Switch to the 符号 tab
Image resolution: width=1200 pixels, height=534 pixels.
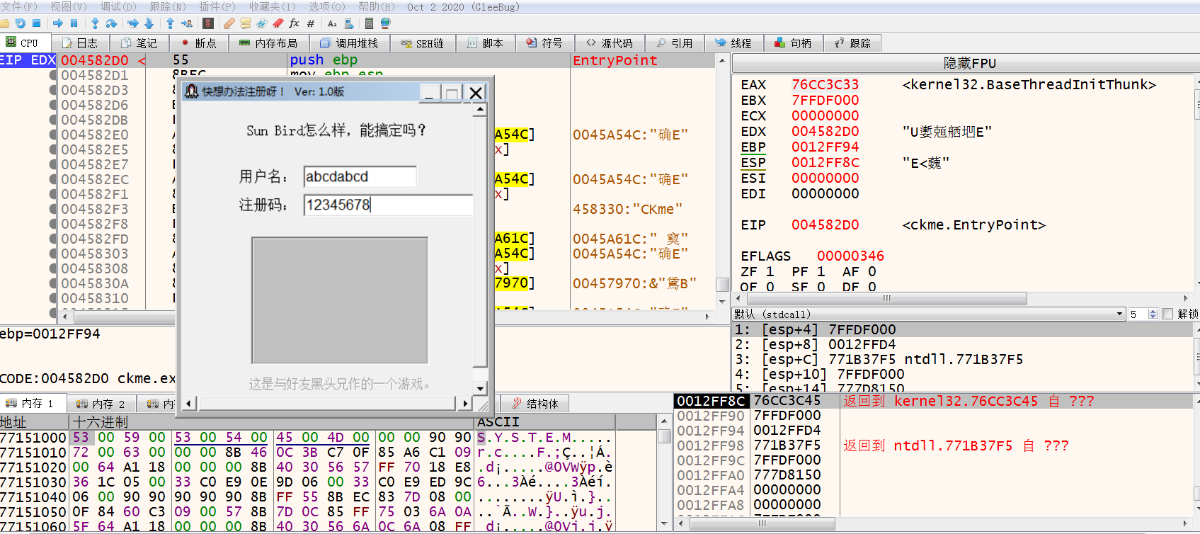point(545,43)
